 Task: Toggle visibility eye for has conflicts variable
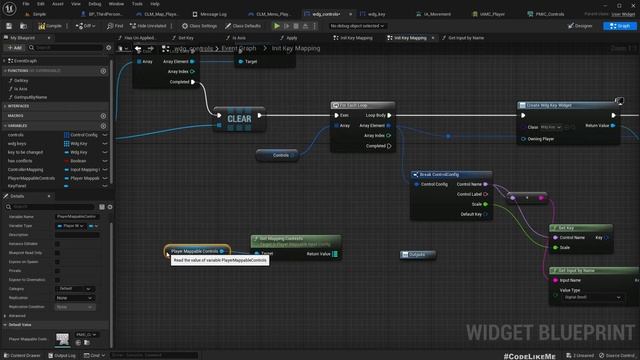(x=105, y=161)
